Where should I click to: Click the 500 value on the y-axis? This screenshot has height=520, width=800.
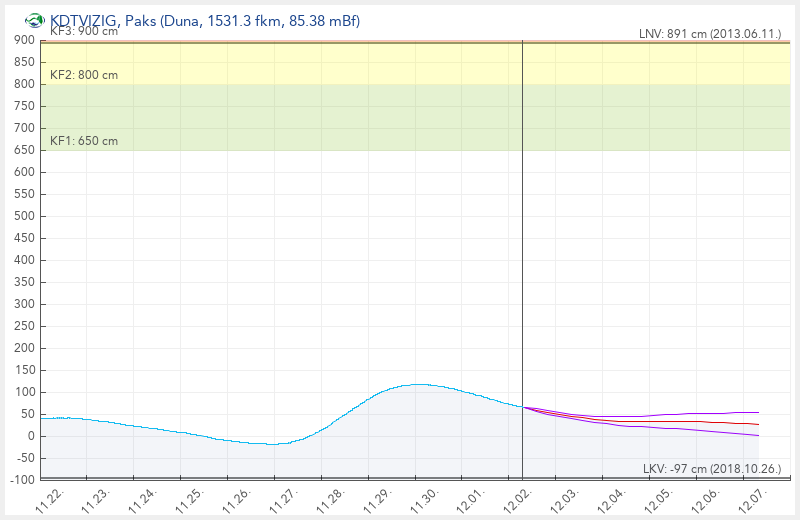pyautogui.click(x=25, y=216)
